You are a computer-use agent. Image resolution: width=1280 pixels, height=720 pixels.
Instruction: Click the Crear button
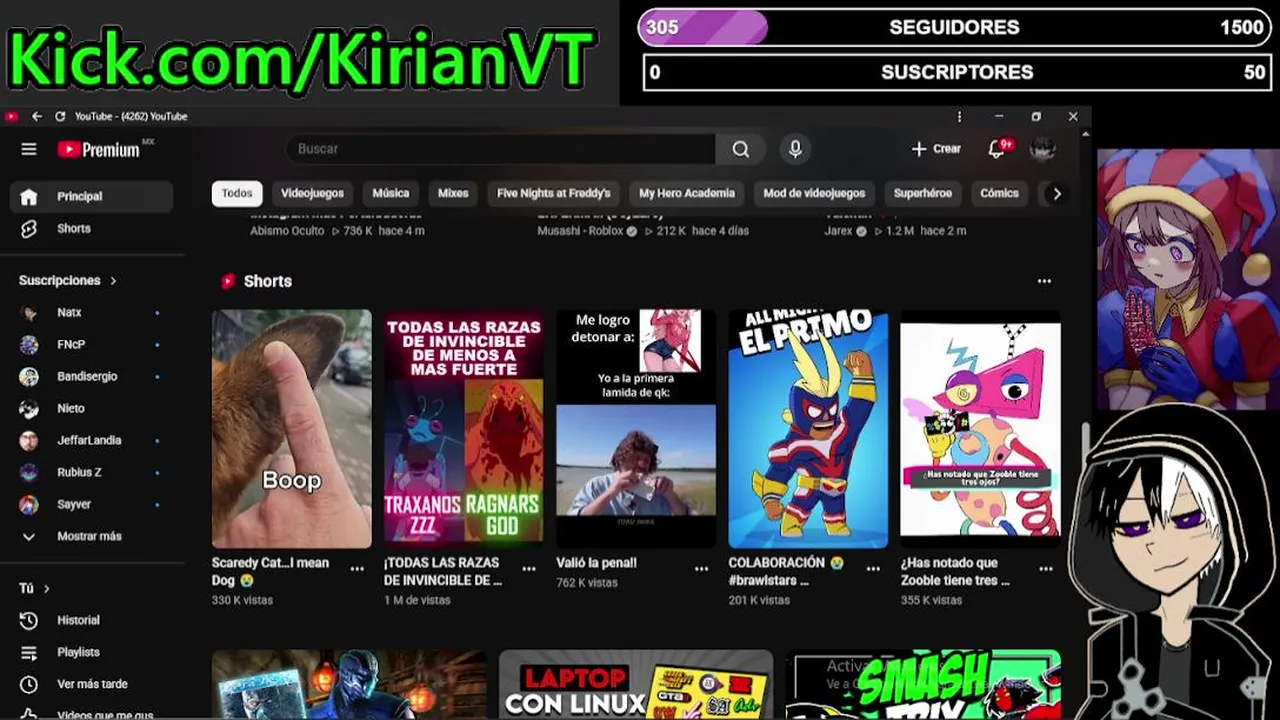[x=936, y=149]
